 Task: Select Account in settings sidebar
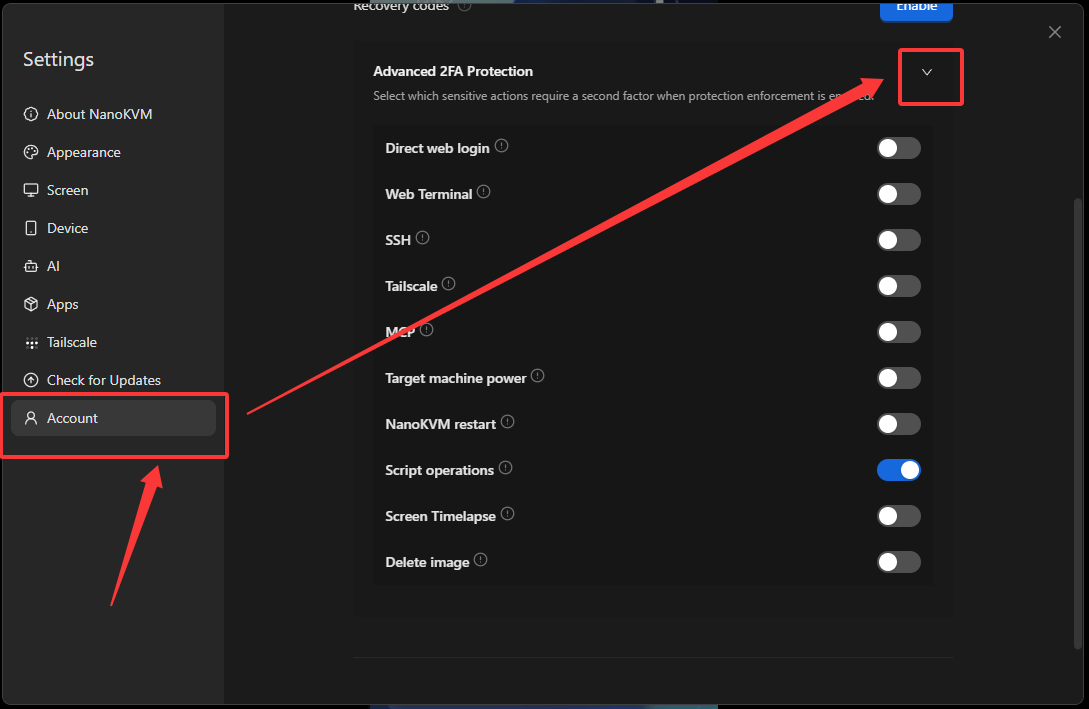pos(113,418)
